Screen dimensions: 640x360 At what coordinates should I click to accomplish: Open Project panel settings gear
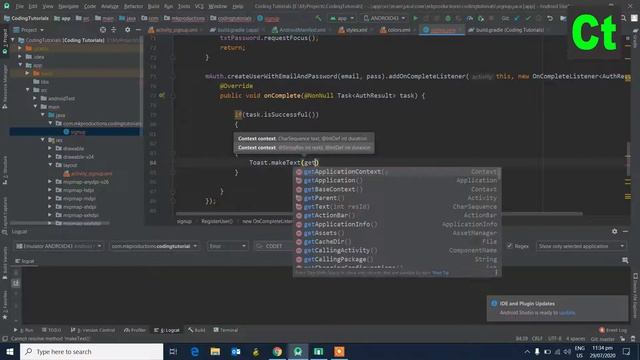127,30
